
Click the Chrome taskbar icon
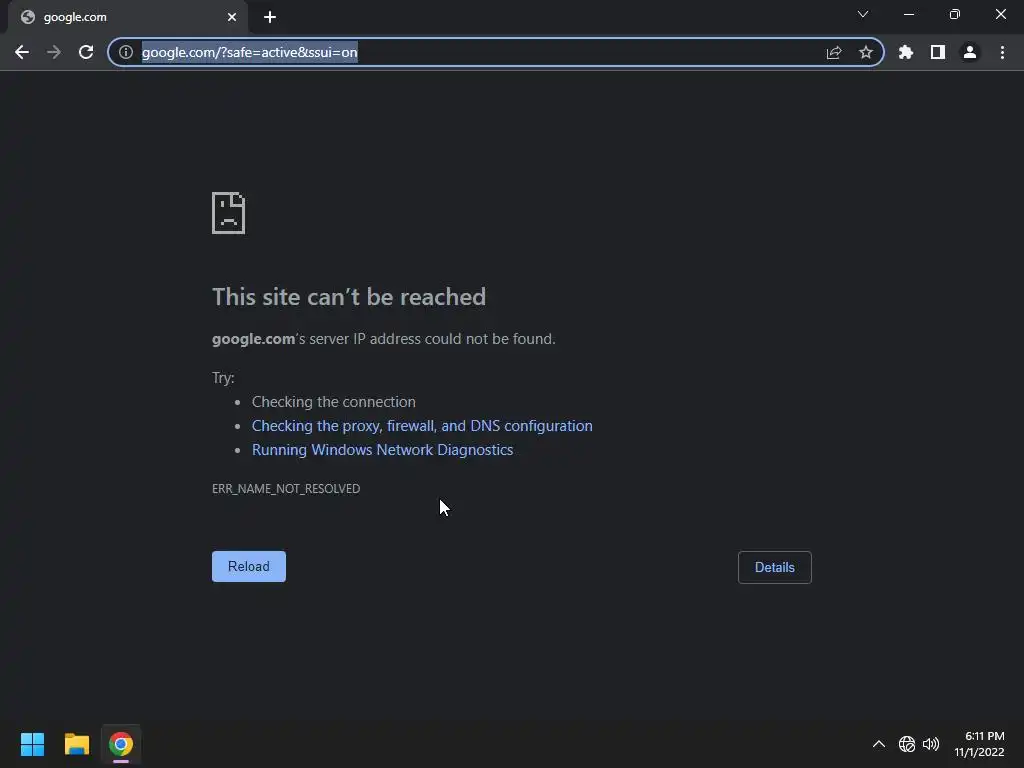[x=121, y=744]
